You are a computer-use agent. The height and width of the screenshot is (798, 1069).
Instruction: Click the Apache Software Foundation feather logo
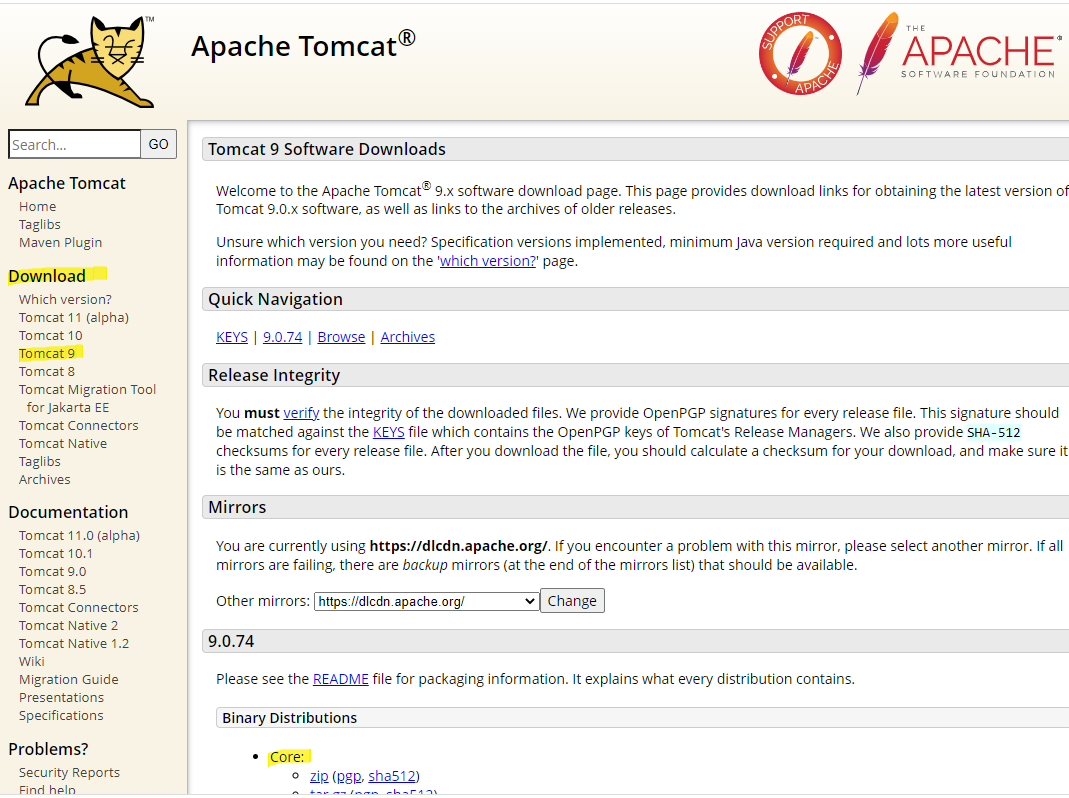tap(958, 53)
